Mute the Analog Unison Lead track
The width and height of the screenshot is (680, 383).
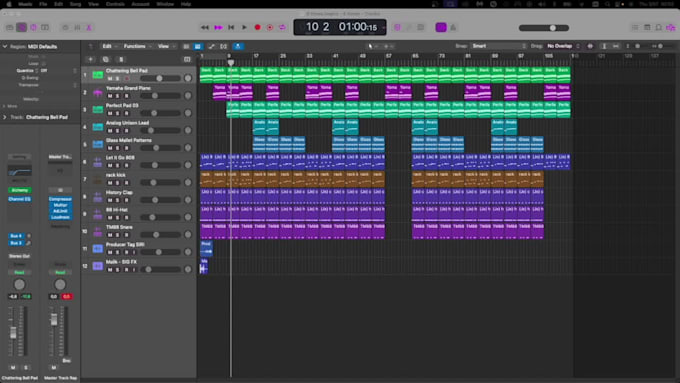(110, 131)
